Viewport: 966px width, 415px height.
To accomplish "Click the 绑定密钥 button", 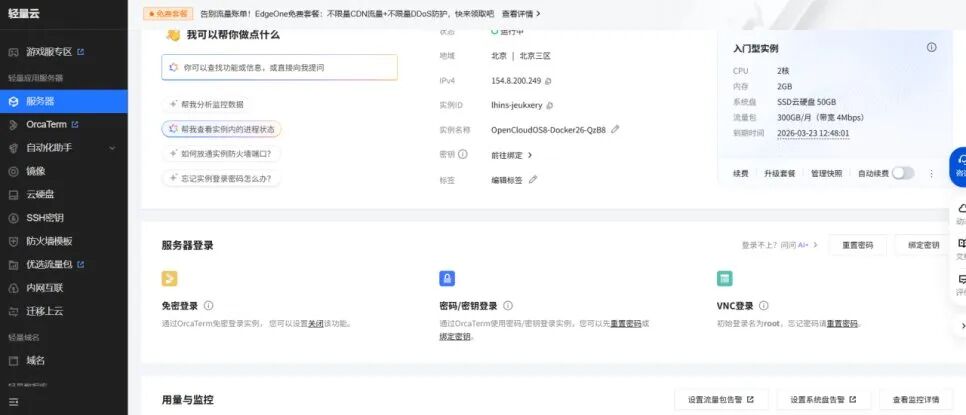I will [x=923, y=245].
